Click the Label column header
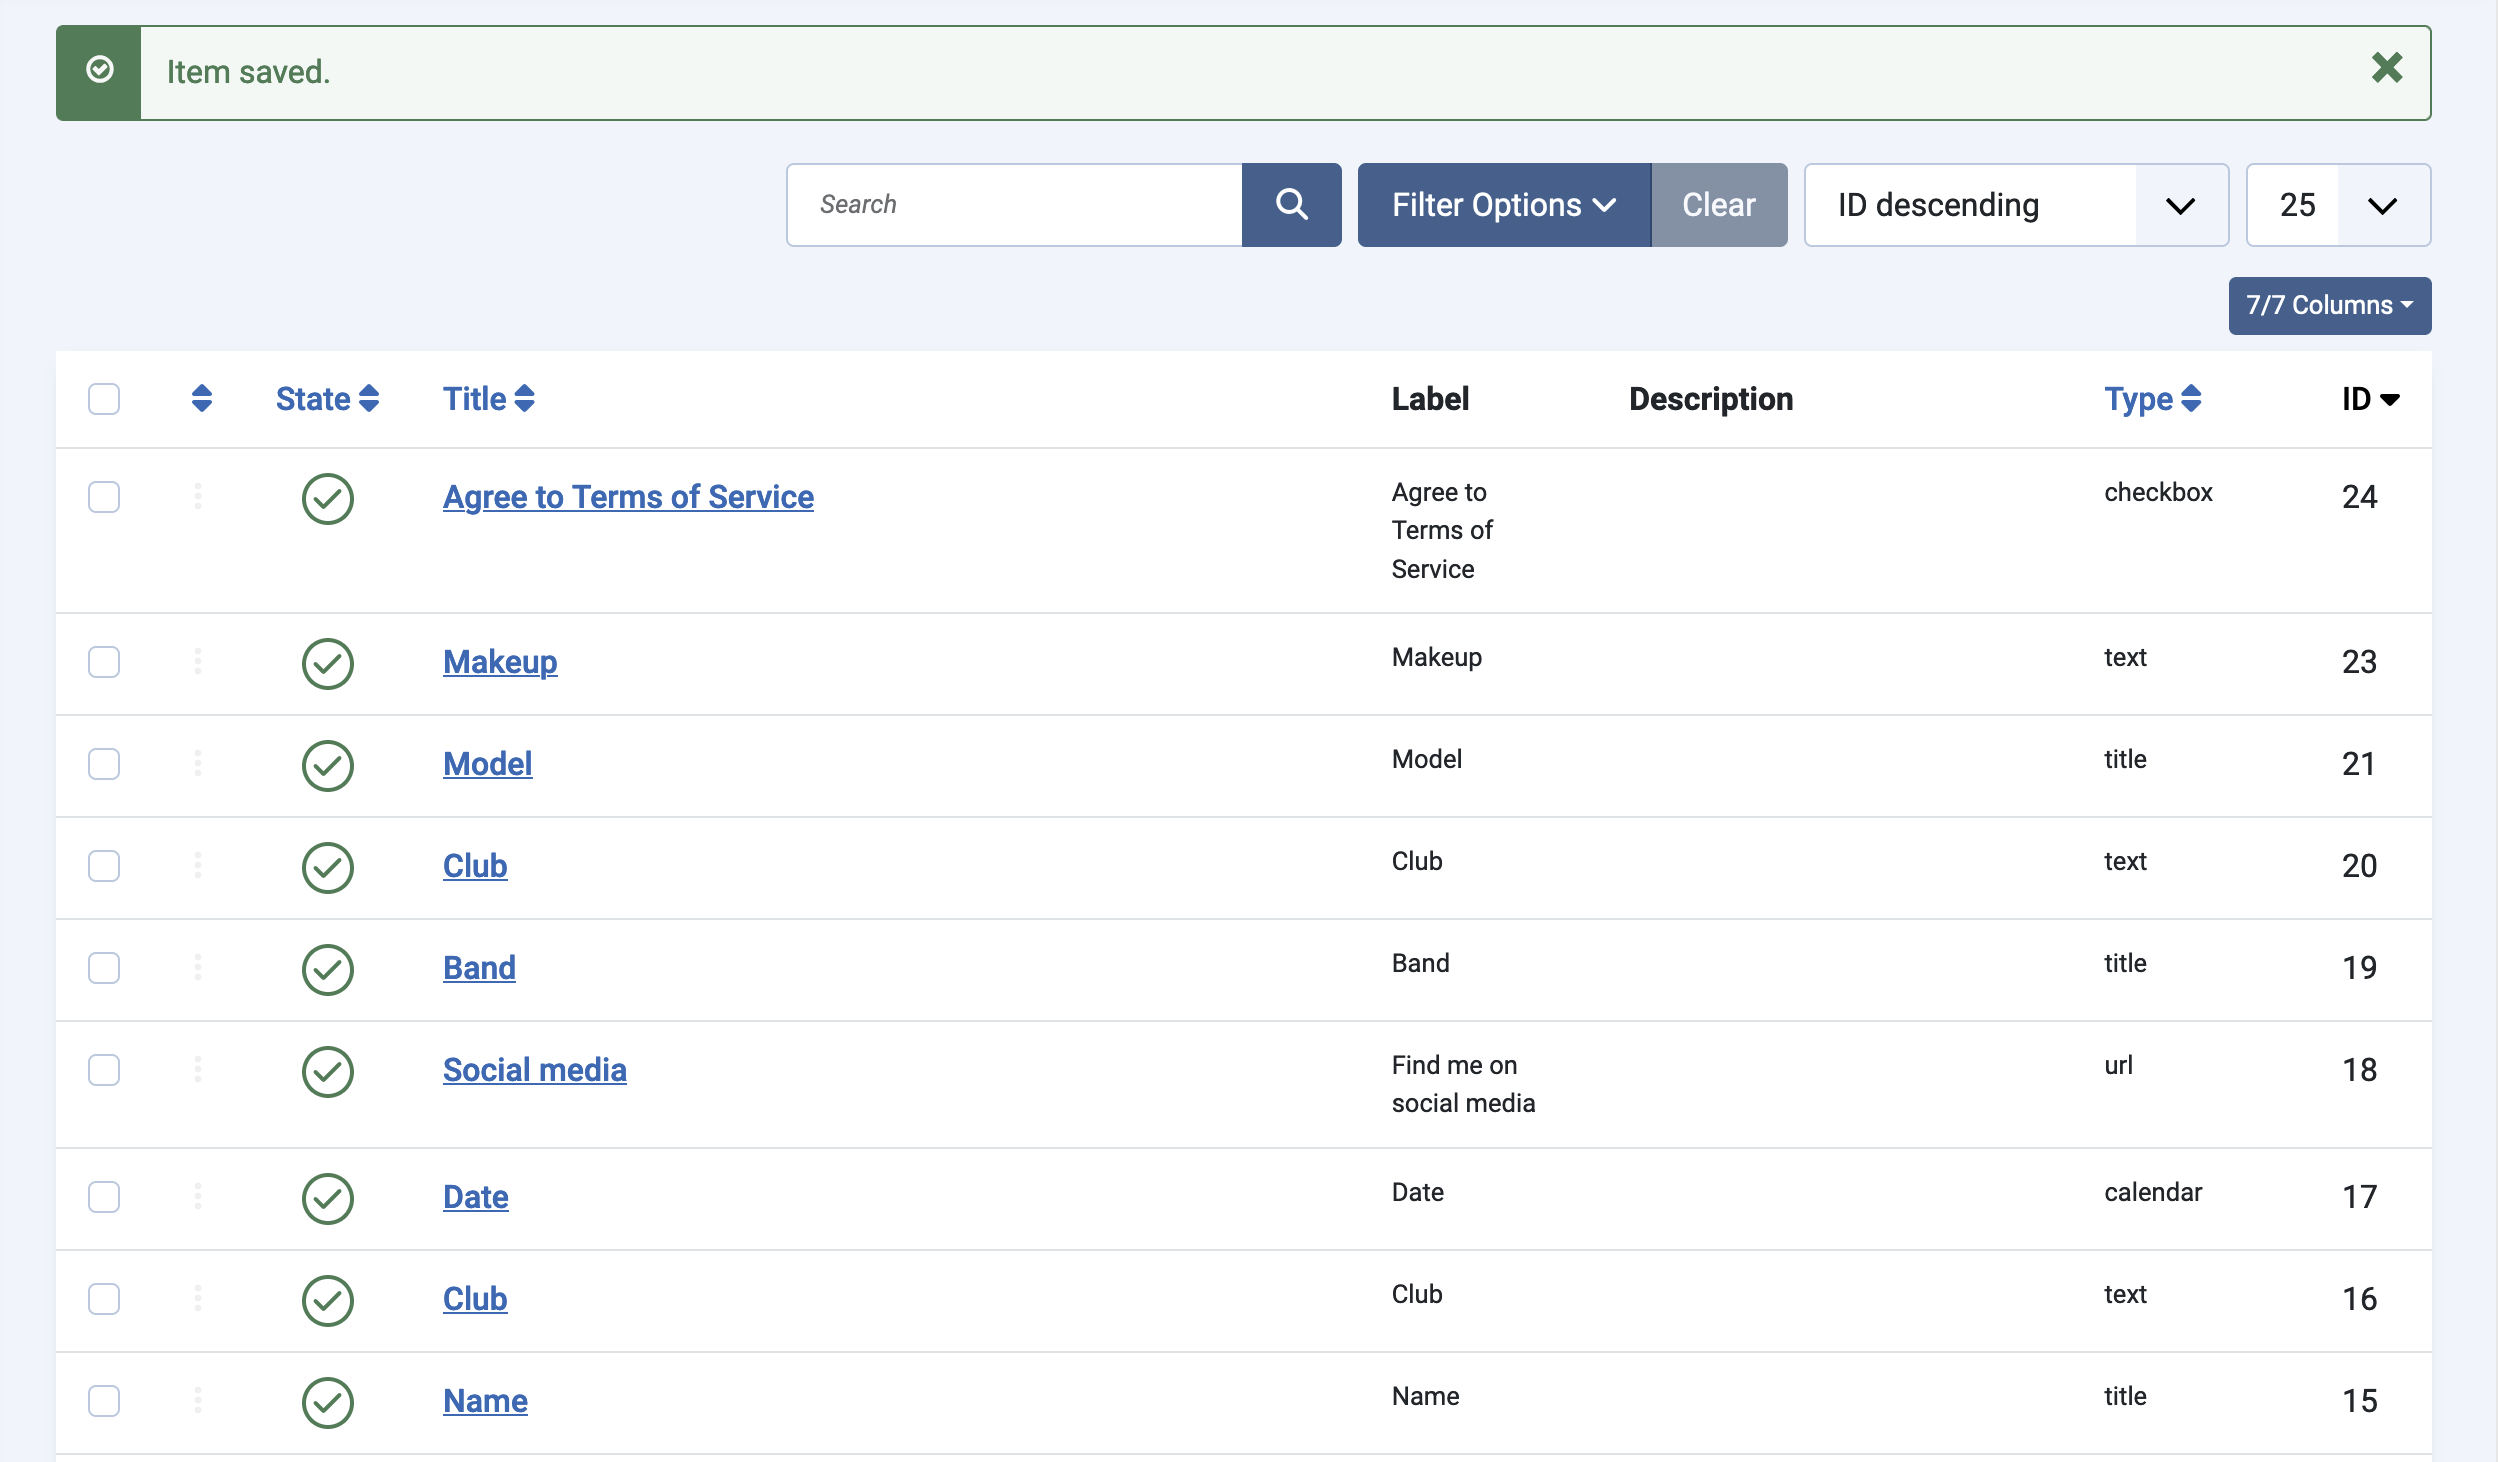 [1430, 399]
